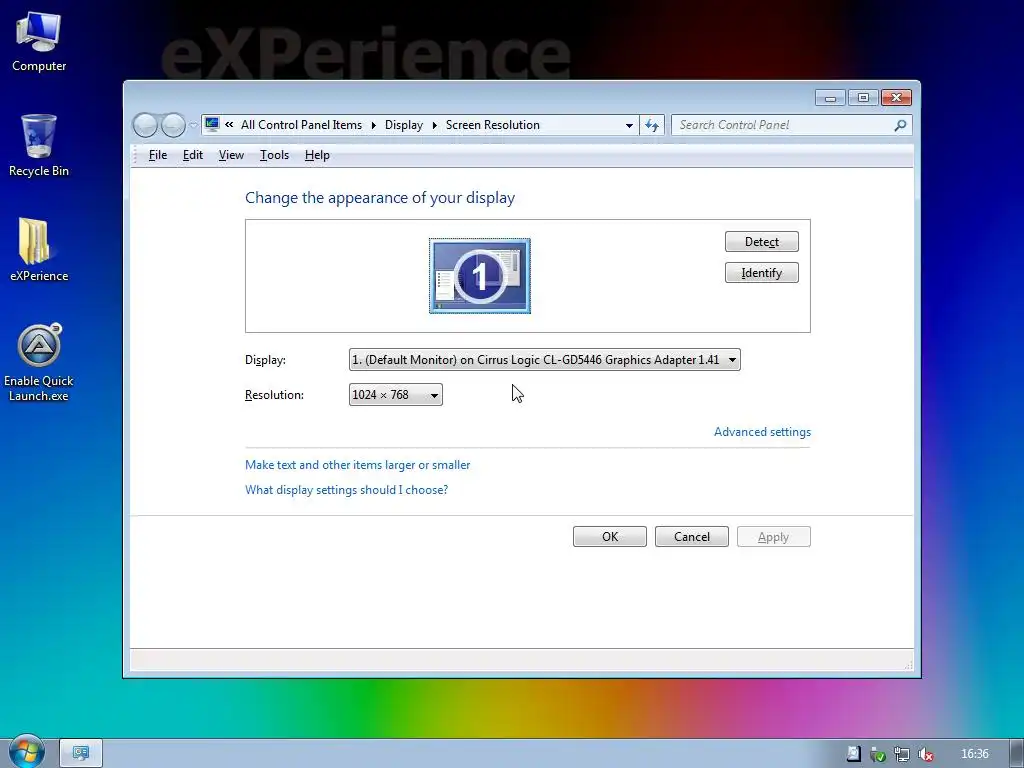Open the Edit menu

point(193,155)
